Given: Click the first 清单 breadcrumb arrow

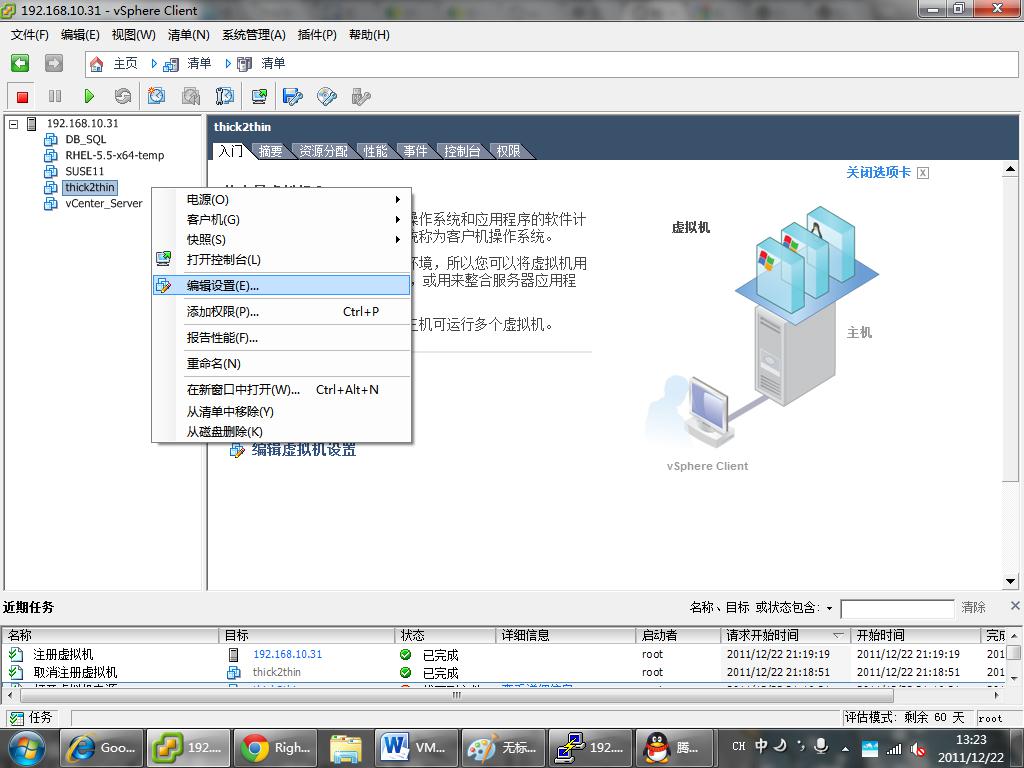Looking at the screenshot, I should click(154, 63).
